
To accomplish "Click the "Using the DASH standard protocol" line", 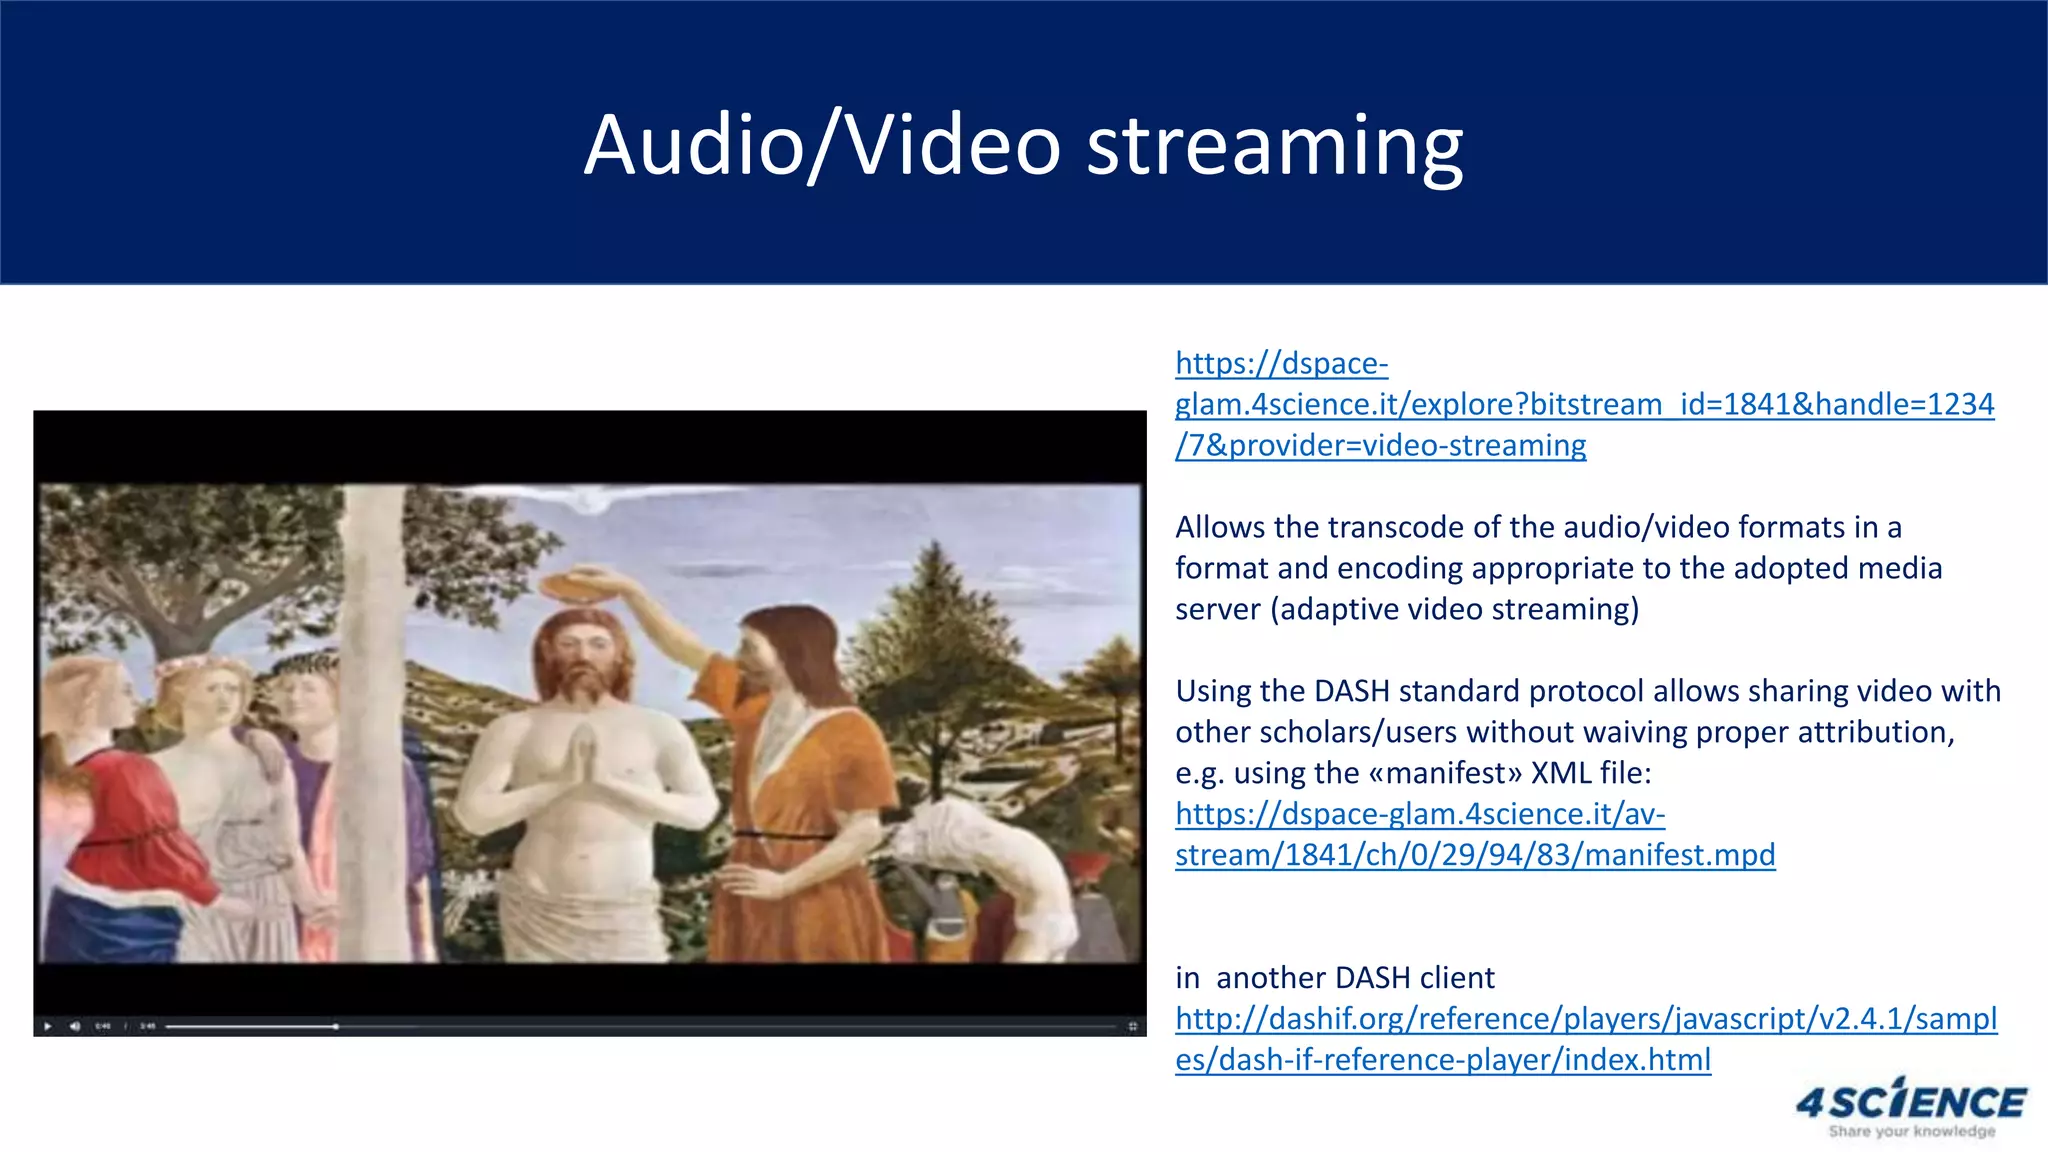I will click(1588, 691).
